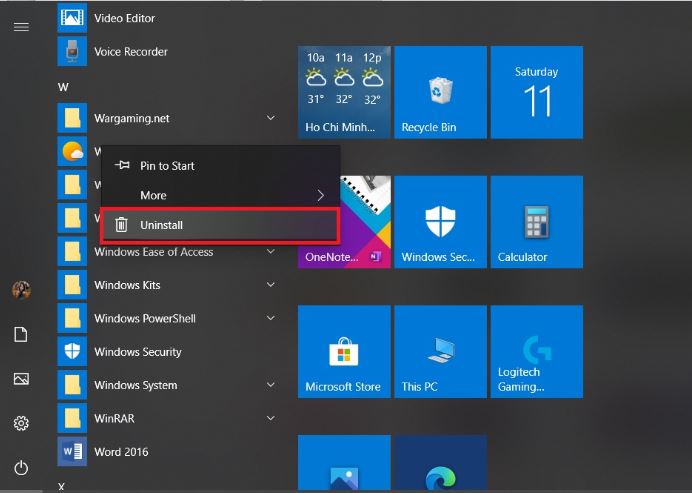Open the Video Editor app icon

click(x=72, y=18)
